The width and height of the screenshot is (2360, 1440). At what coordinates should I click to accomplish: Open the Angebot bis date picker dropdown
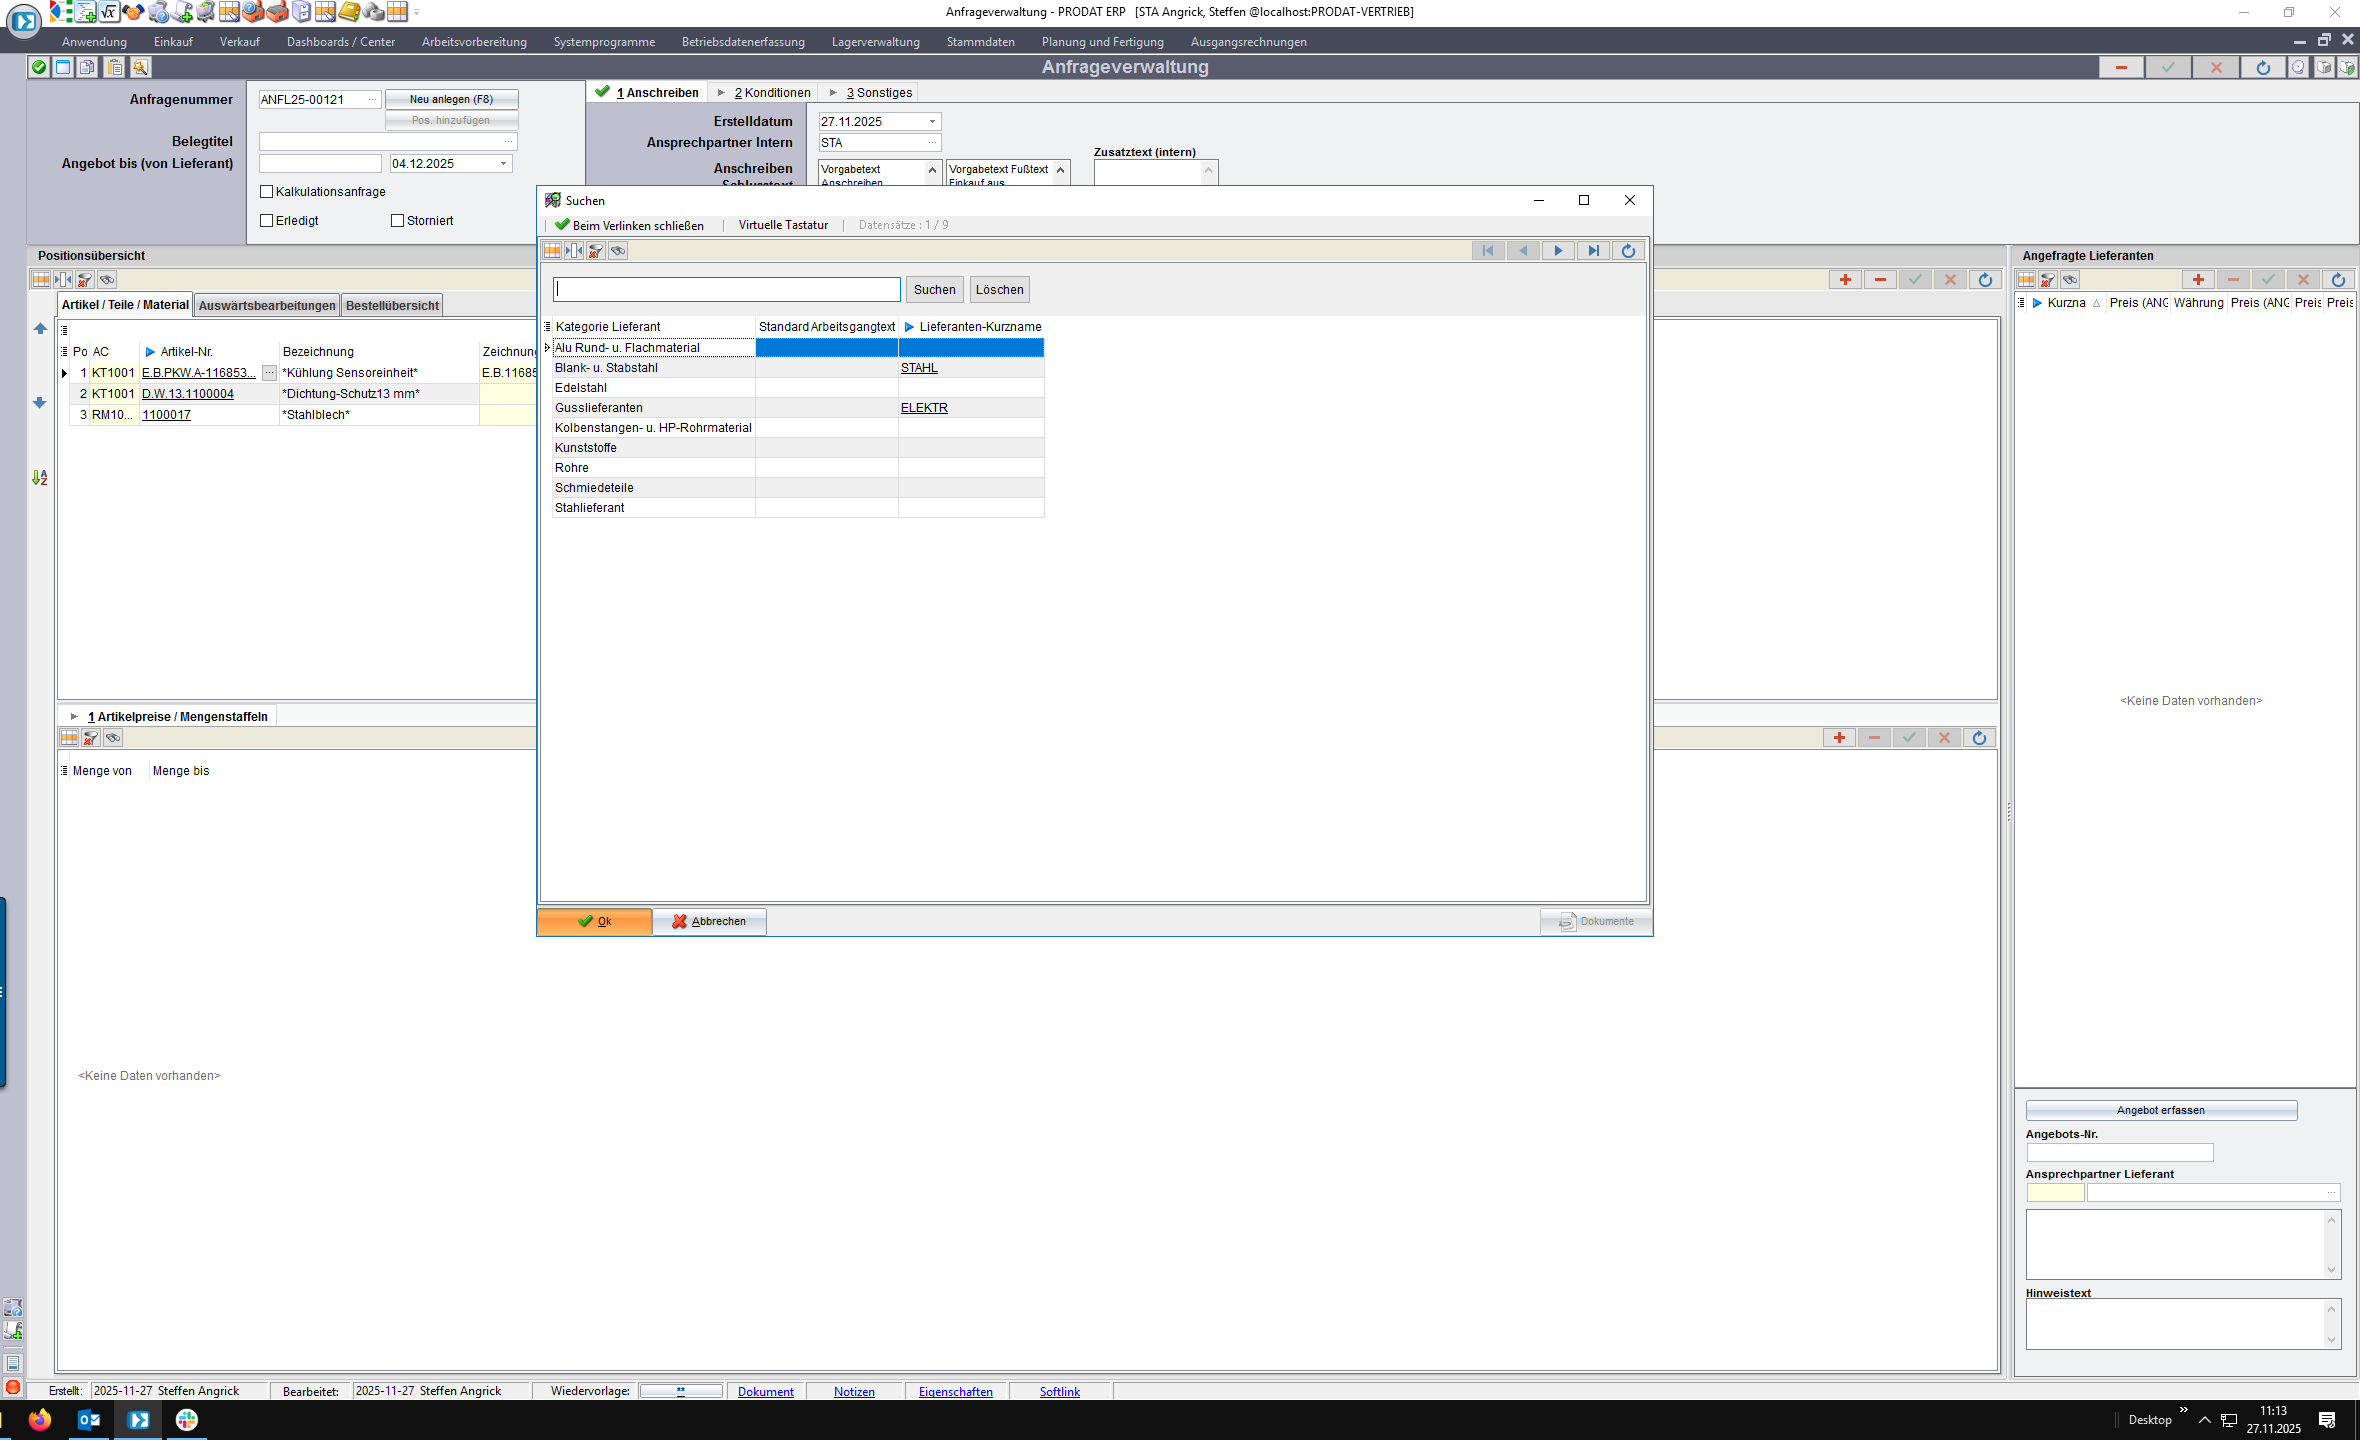[x=503, y=164]
